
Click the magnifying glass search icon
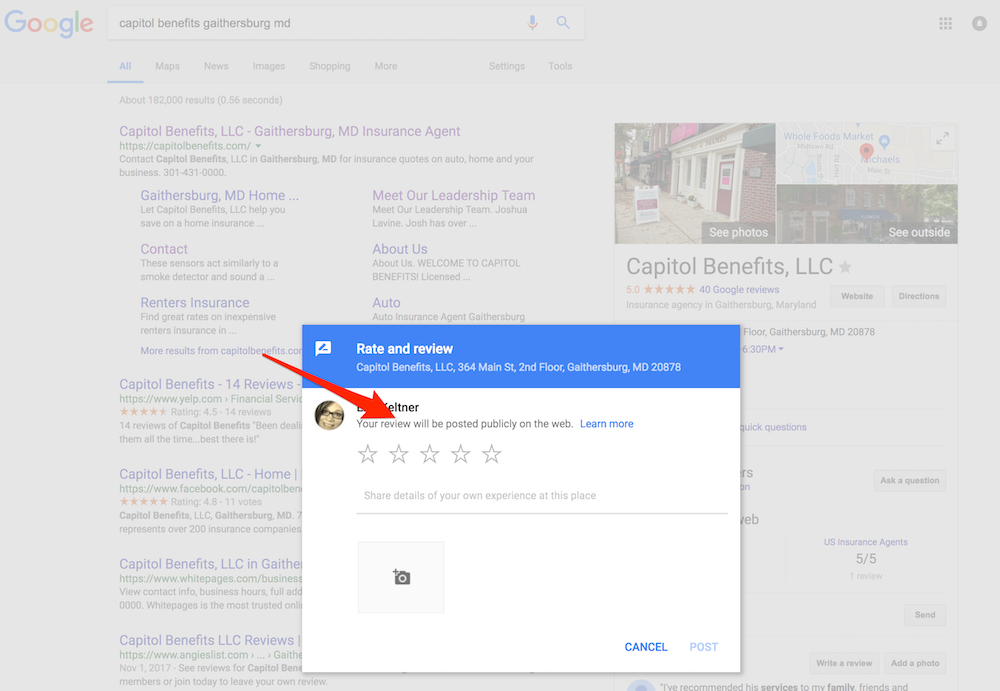click(x=562, y=23)
